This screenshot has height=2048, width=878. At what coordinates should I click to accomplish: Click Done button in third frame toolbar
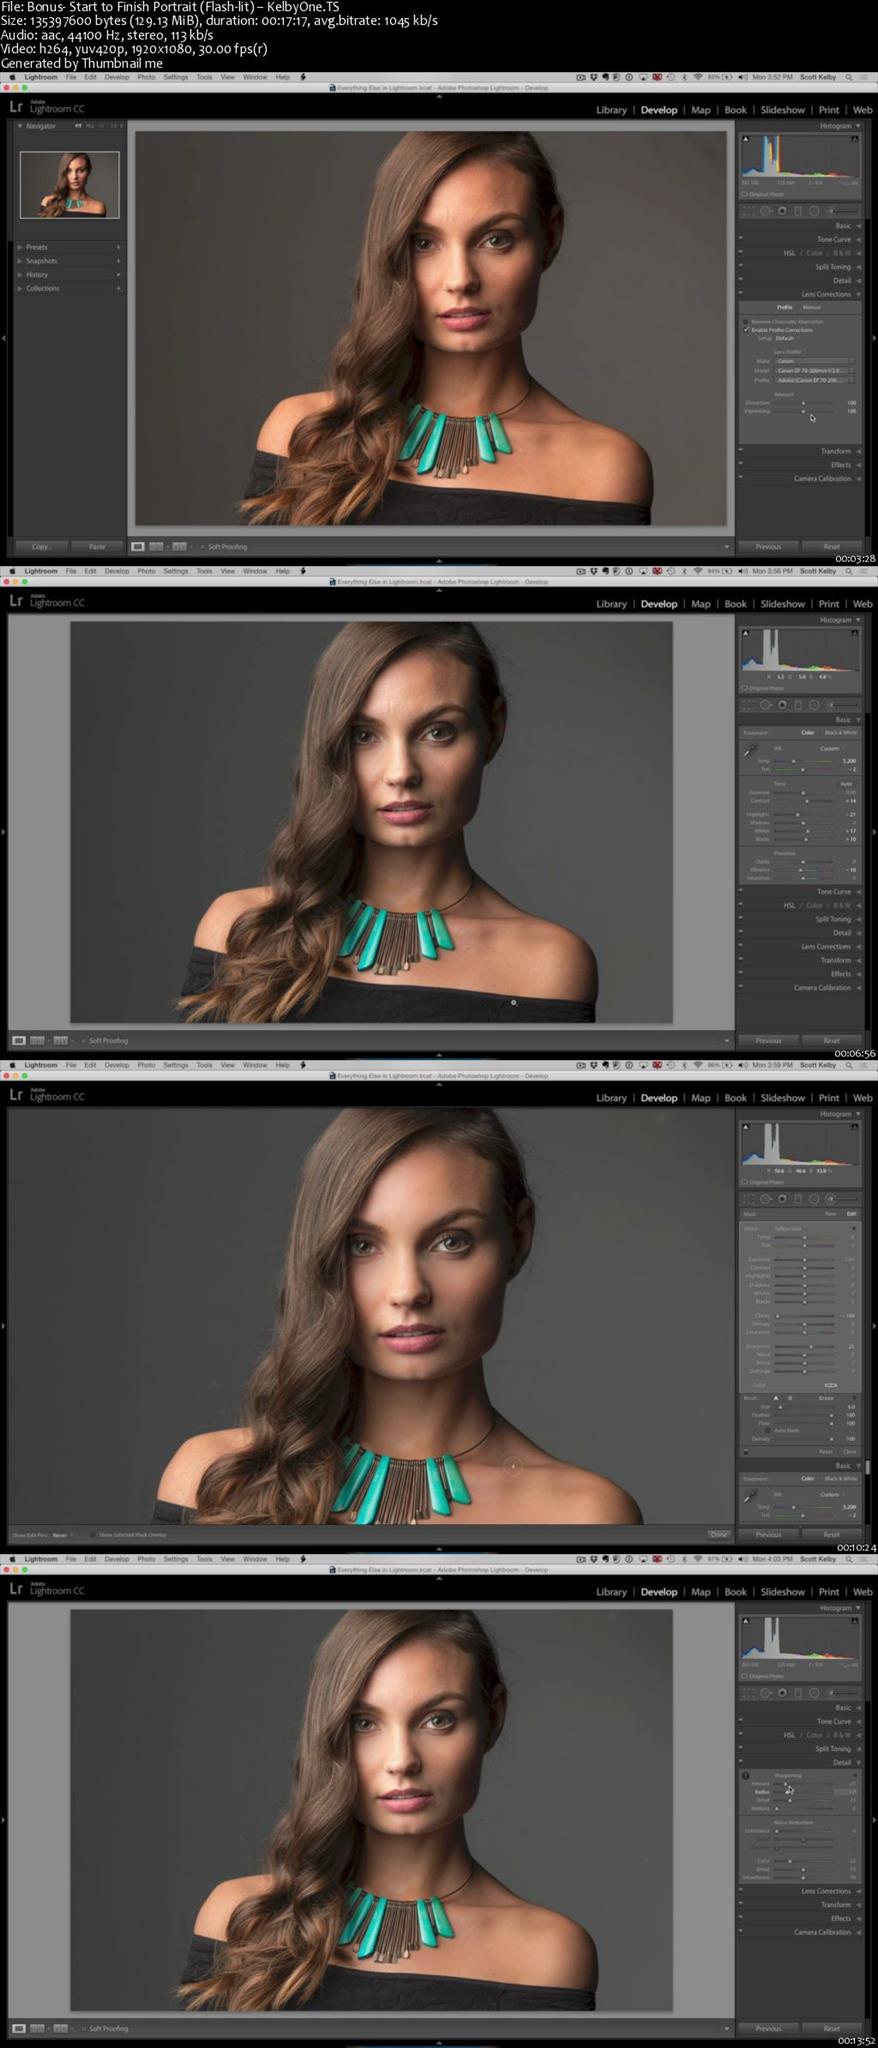click(719, 1534)
